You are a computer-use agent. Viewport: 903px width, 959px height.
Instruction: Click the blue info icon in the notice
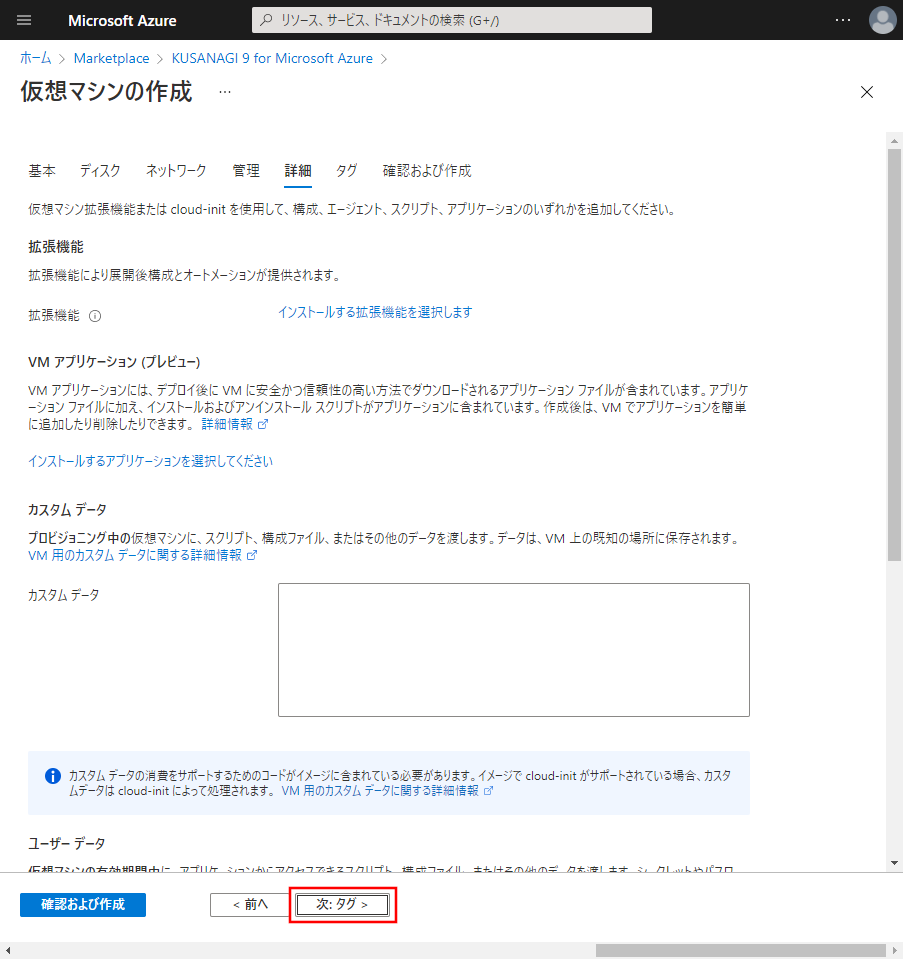[53, 776]
